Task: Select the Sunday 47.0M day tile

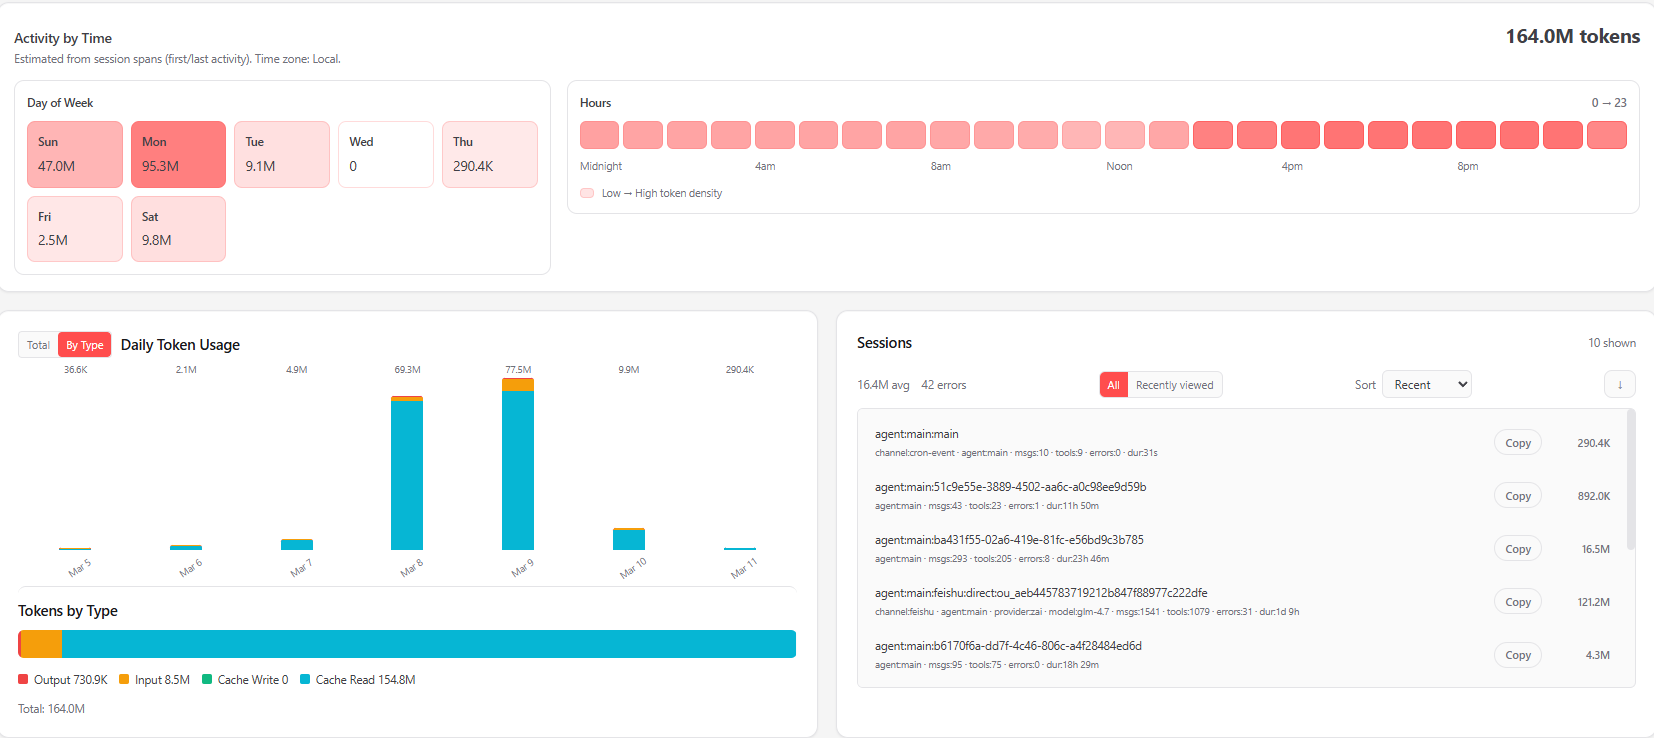Action: (75, 155)
